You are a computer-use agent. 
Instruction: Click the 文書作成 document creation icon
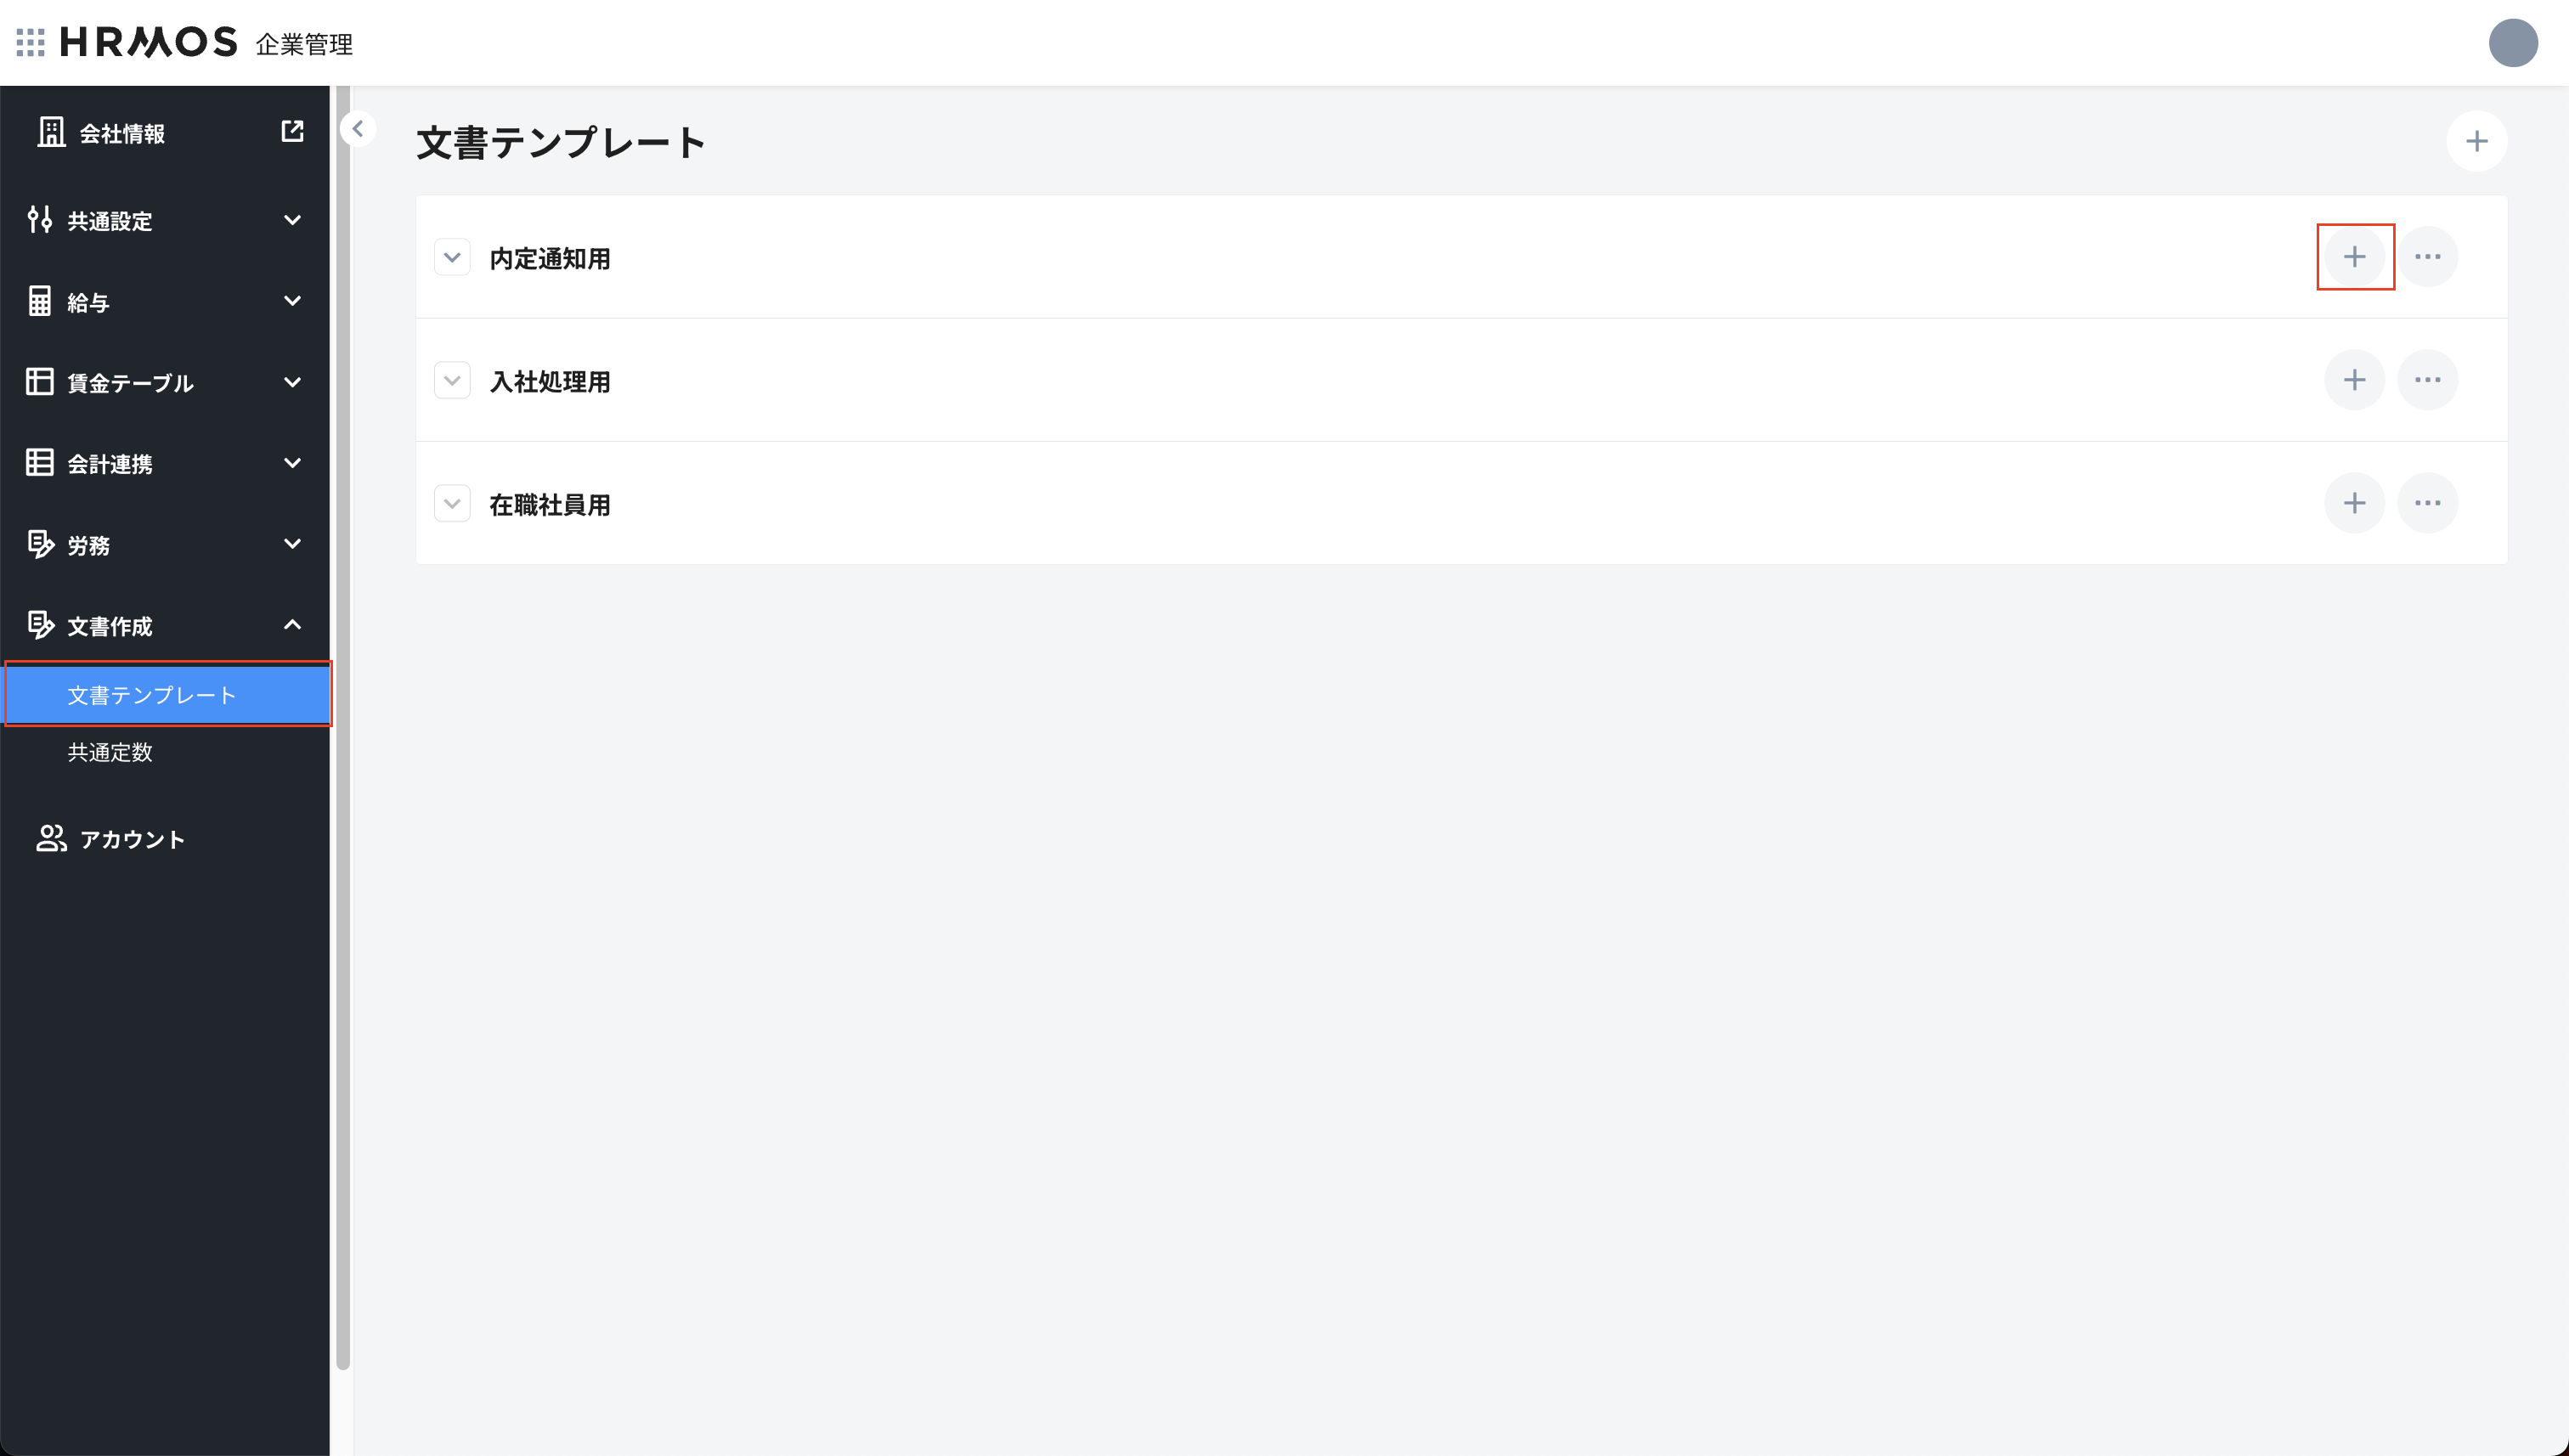(40, 625)
